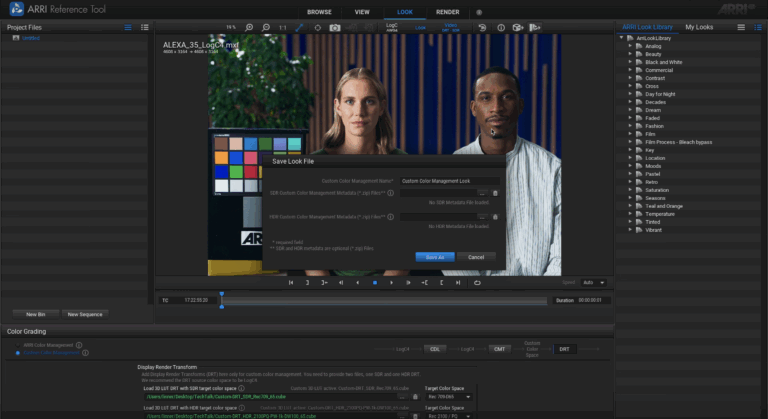
Task: Switch to the RENDER tab
Action: tap(447, 12)
